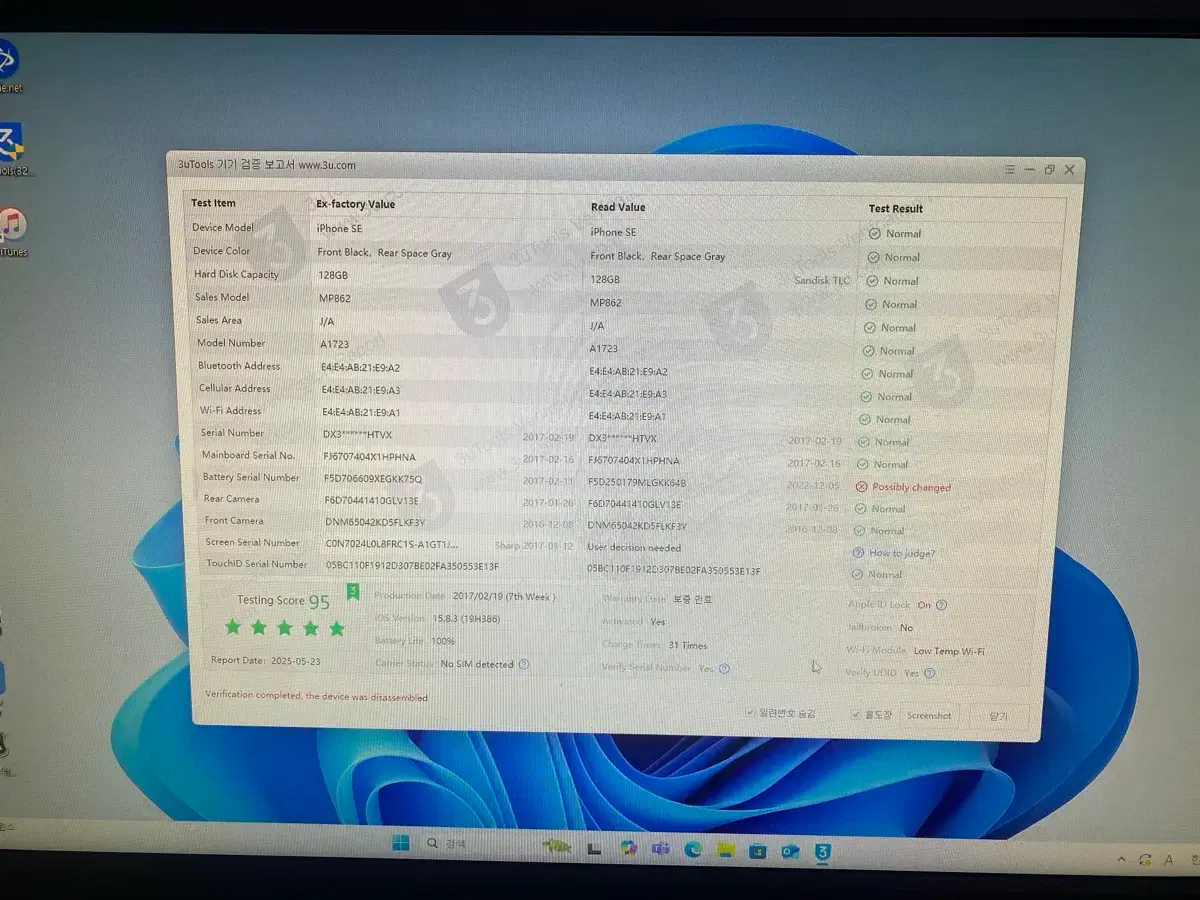1200x900 pixels.
Task: Click the Test Item column header
Action: pos(213,203)
